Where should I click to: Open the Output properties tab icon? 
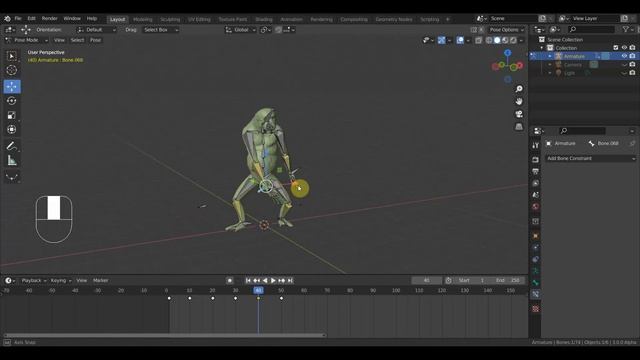[x=536, y=171]
